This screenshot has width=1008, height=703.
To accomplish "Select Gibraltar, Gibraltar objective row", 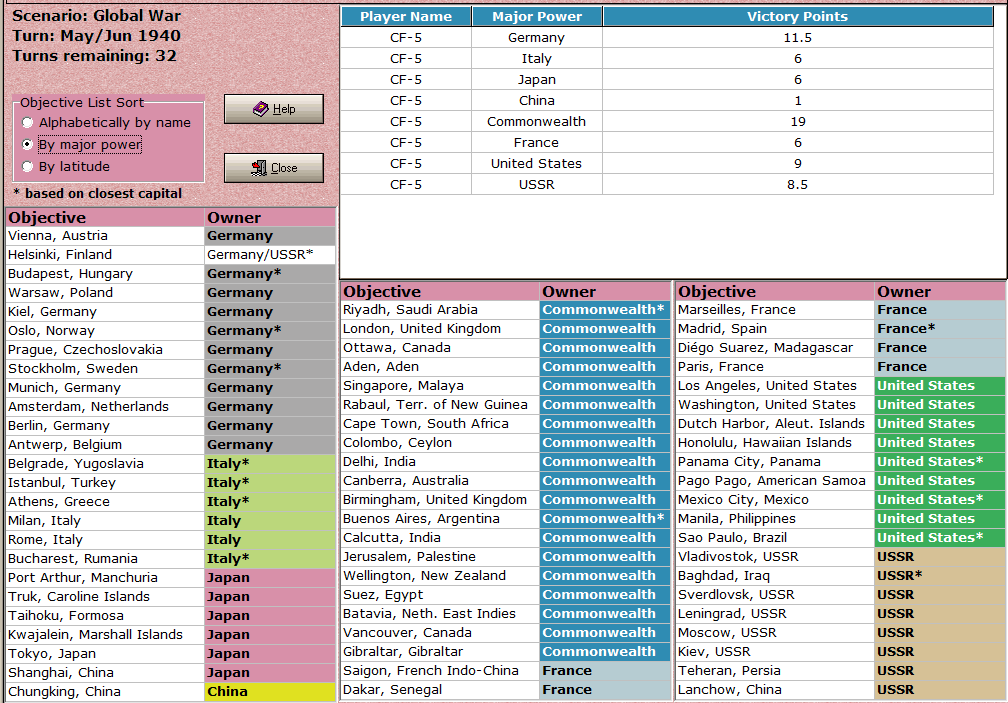I will tap(505, 652).
